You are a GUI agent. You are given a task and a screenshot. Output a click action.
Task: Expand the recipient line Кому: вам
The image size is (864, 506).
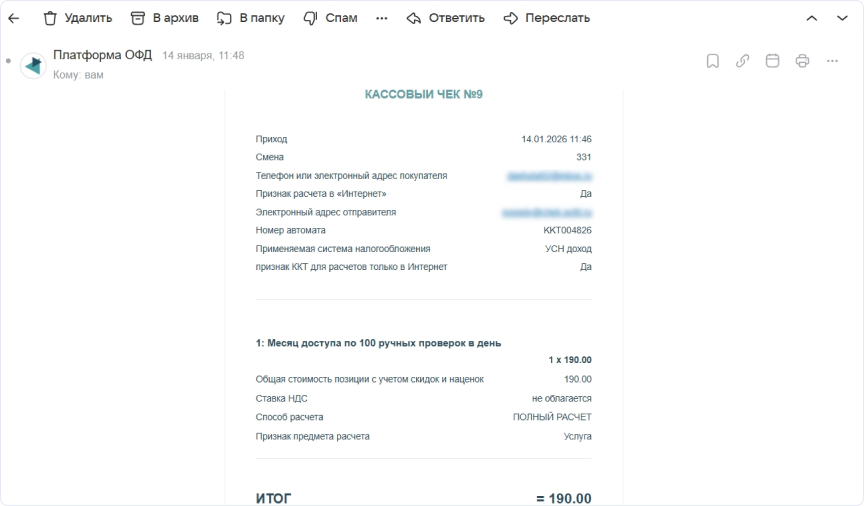[78, 75]
